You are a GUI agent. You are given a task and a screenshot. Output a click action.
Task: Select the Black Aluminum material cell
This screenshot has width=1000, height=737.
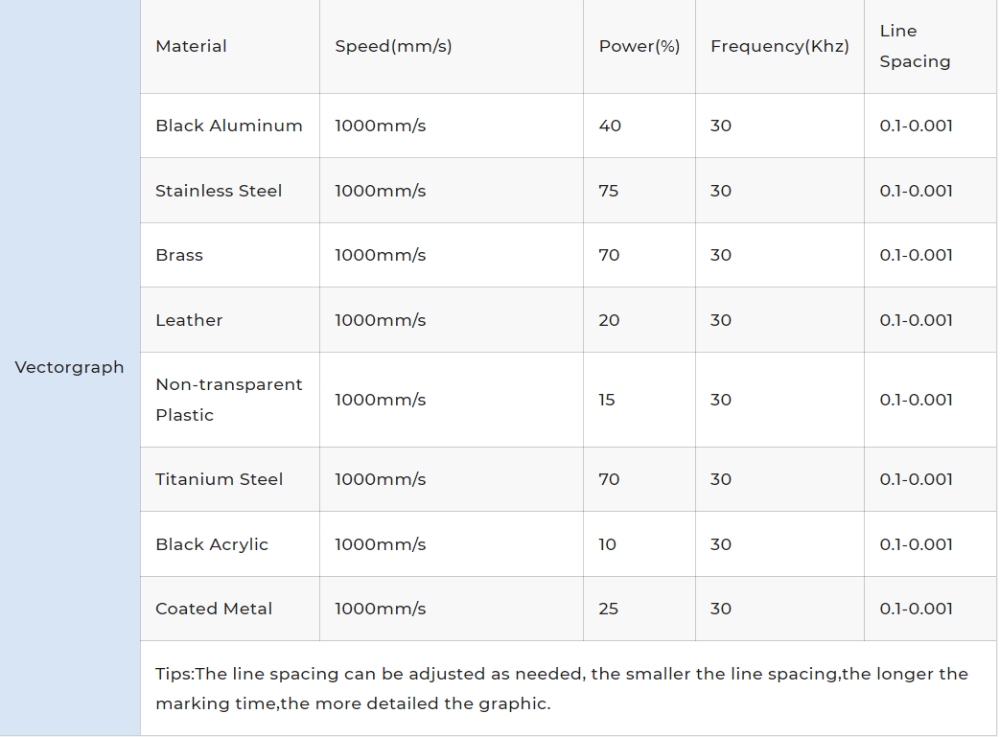[x=229, y=125]
